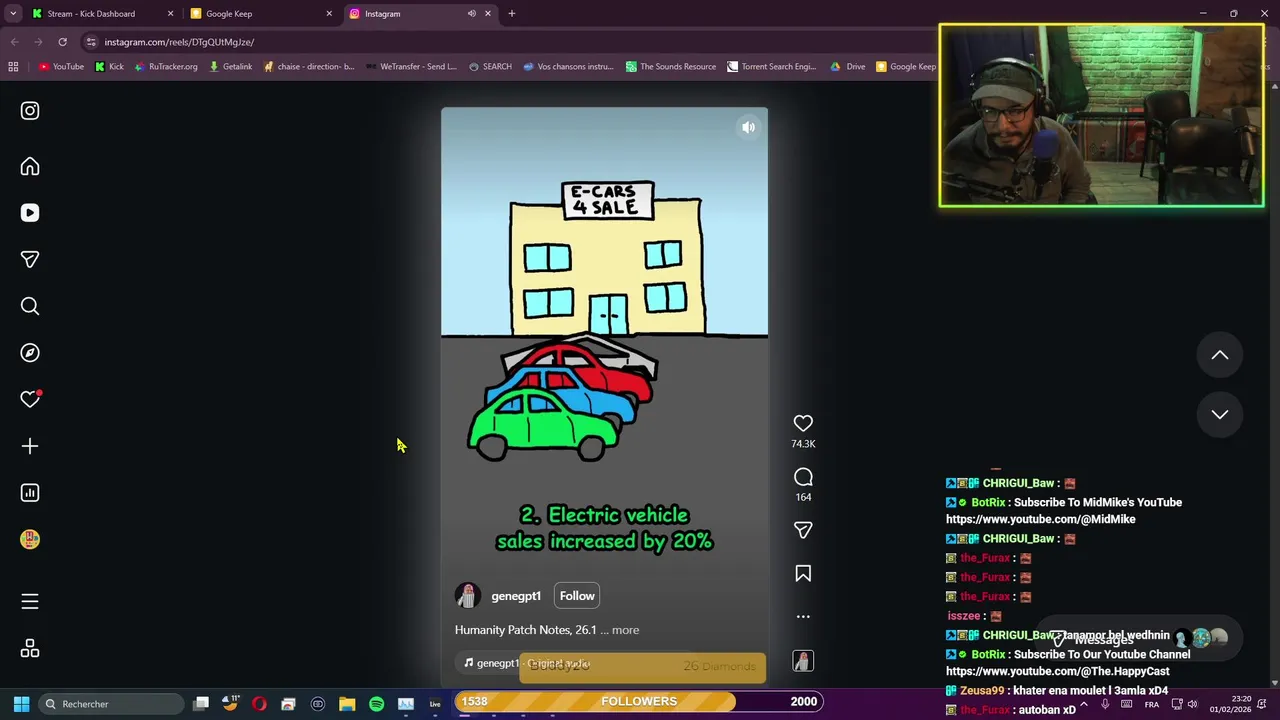This screenshot has width=1280, height=720.
Task: Open Opera browser from the taskbar
Action: [x=259, y=704]
